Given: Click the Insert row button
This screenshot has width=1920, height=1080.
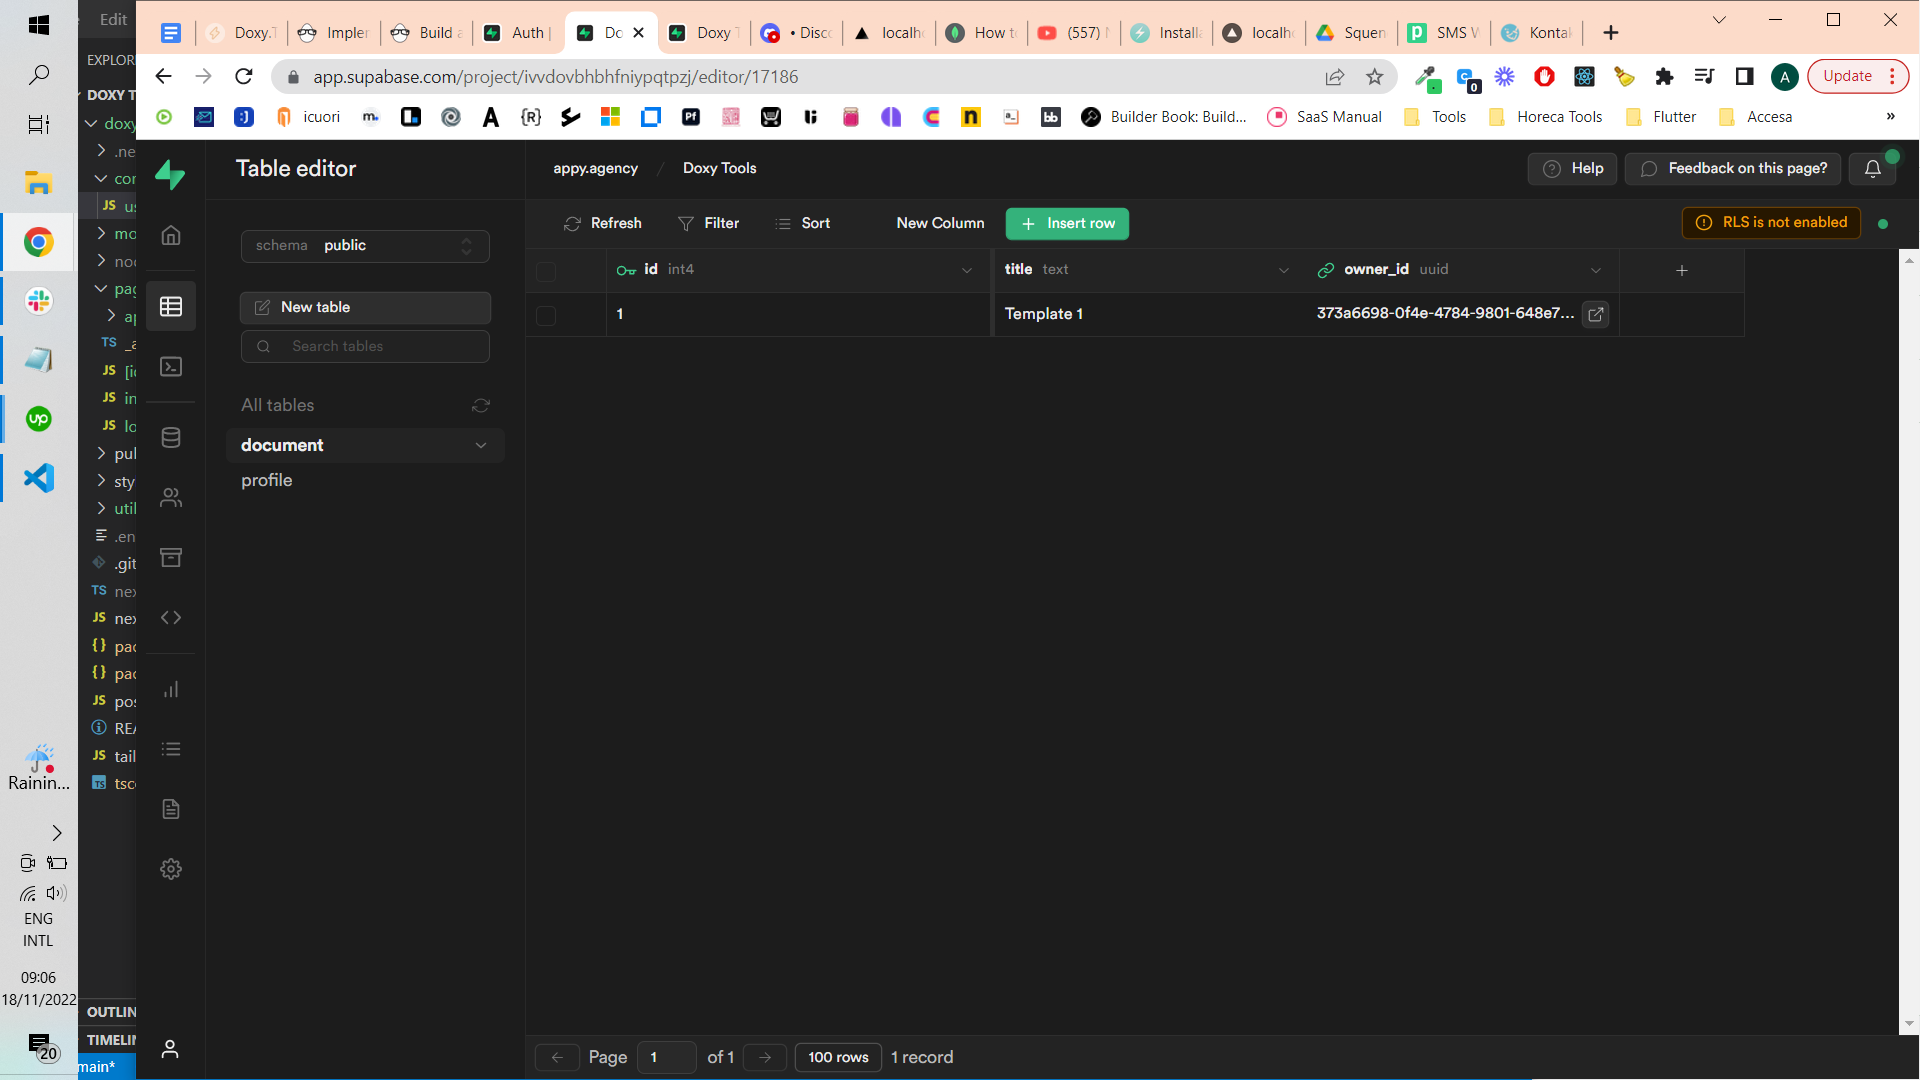Looking at the screenshot, I should pyautogui.click(x=1067, y=224).
